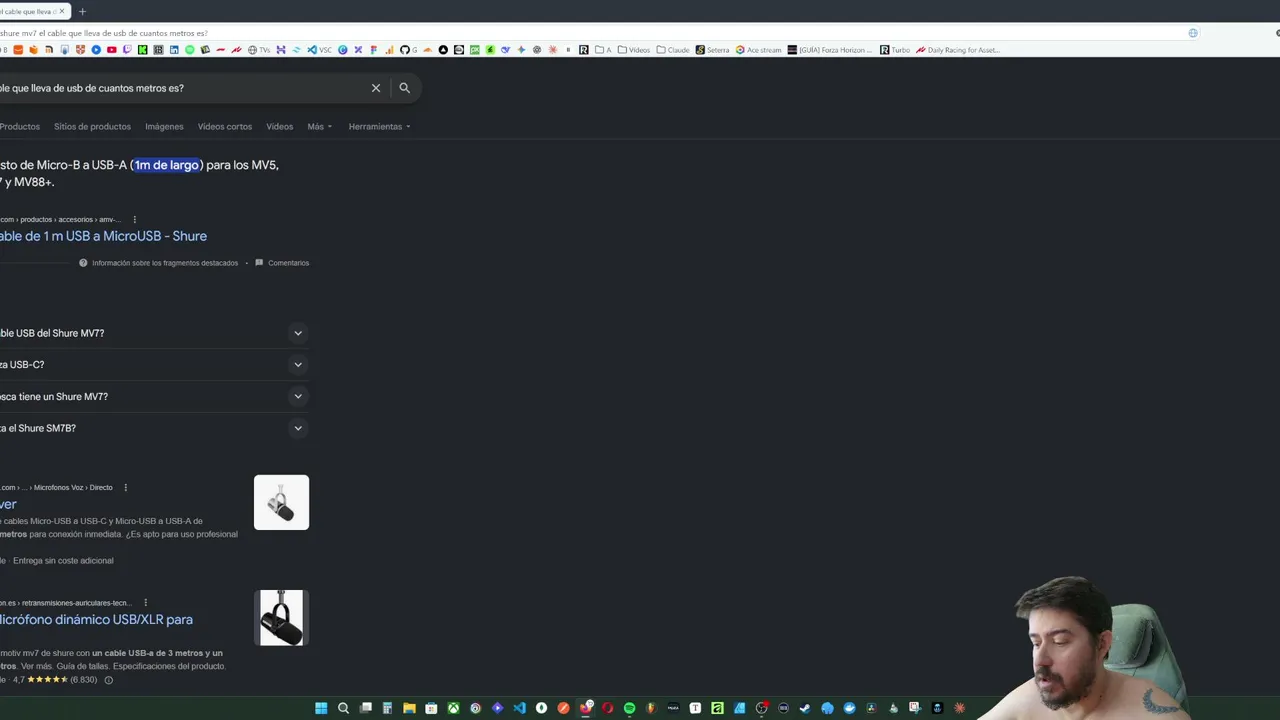Open the Figma bookmark icon
The width and height of the screenshot is (1280, 720).
[x=374, y=50]
